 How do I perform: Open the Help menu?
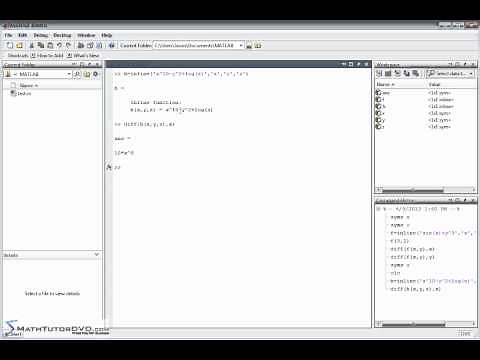pos(107,35)
